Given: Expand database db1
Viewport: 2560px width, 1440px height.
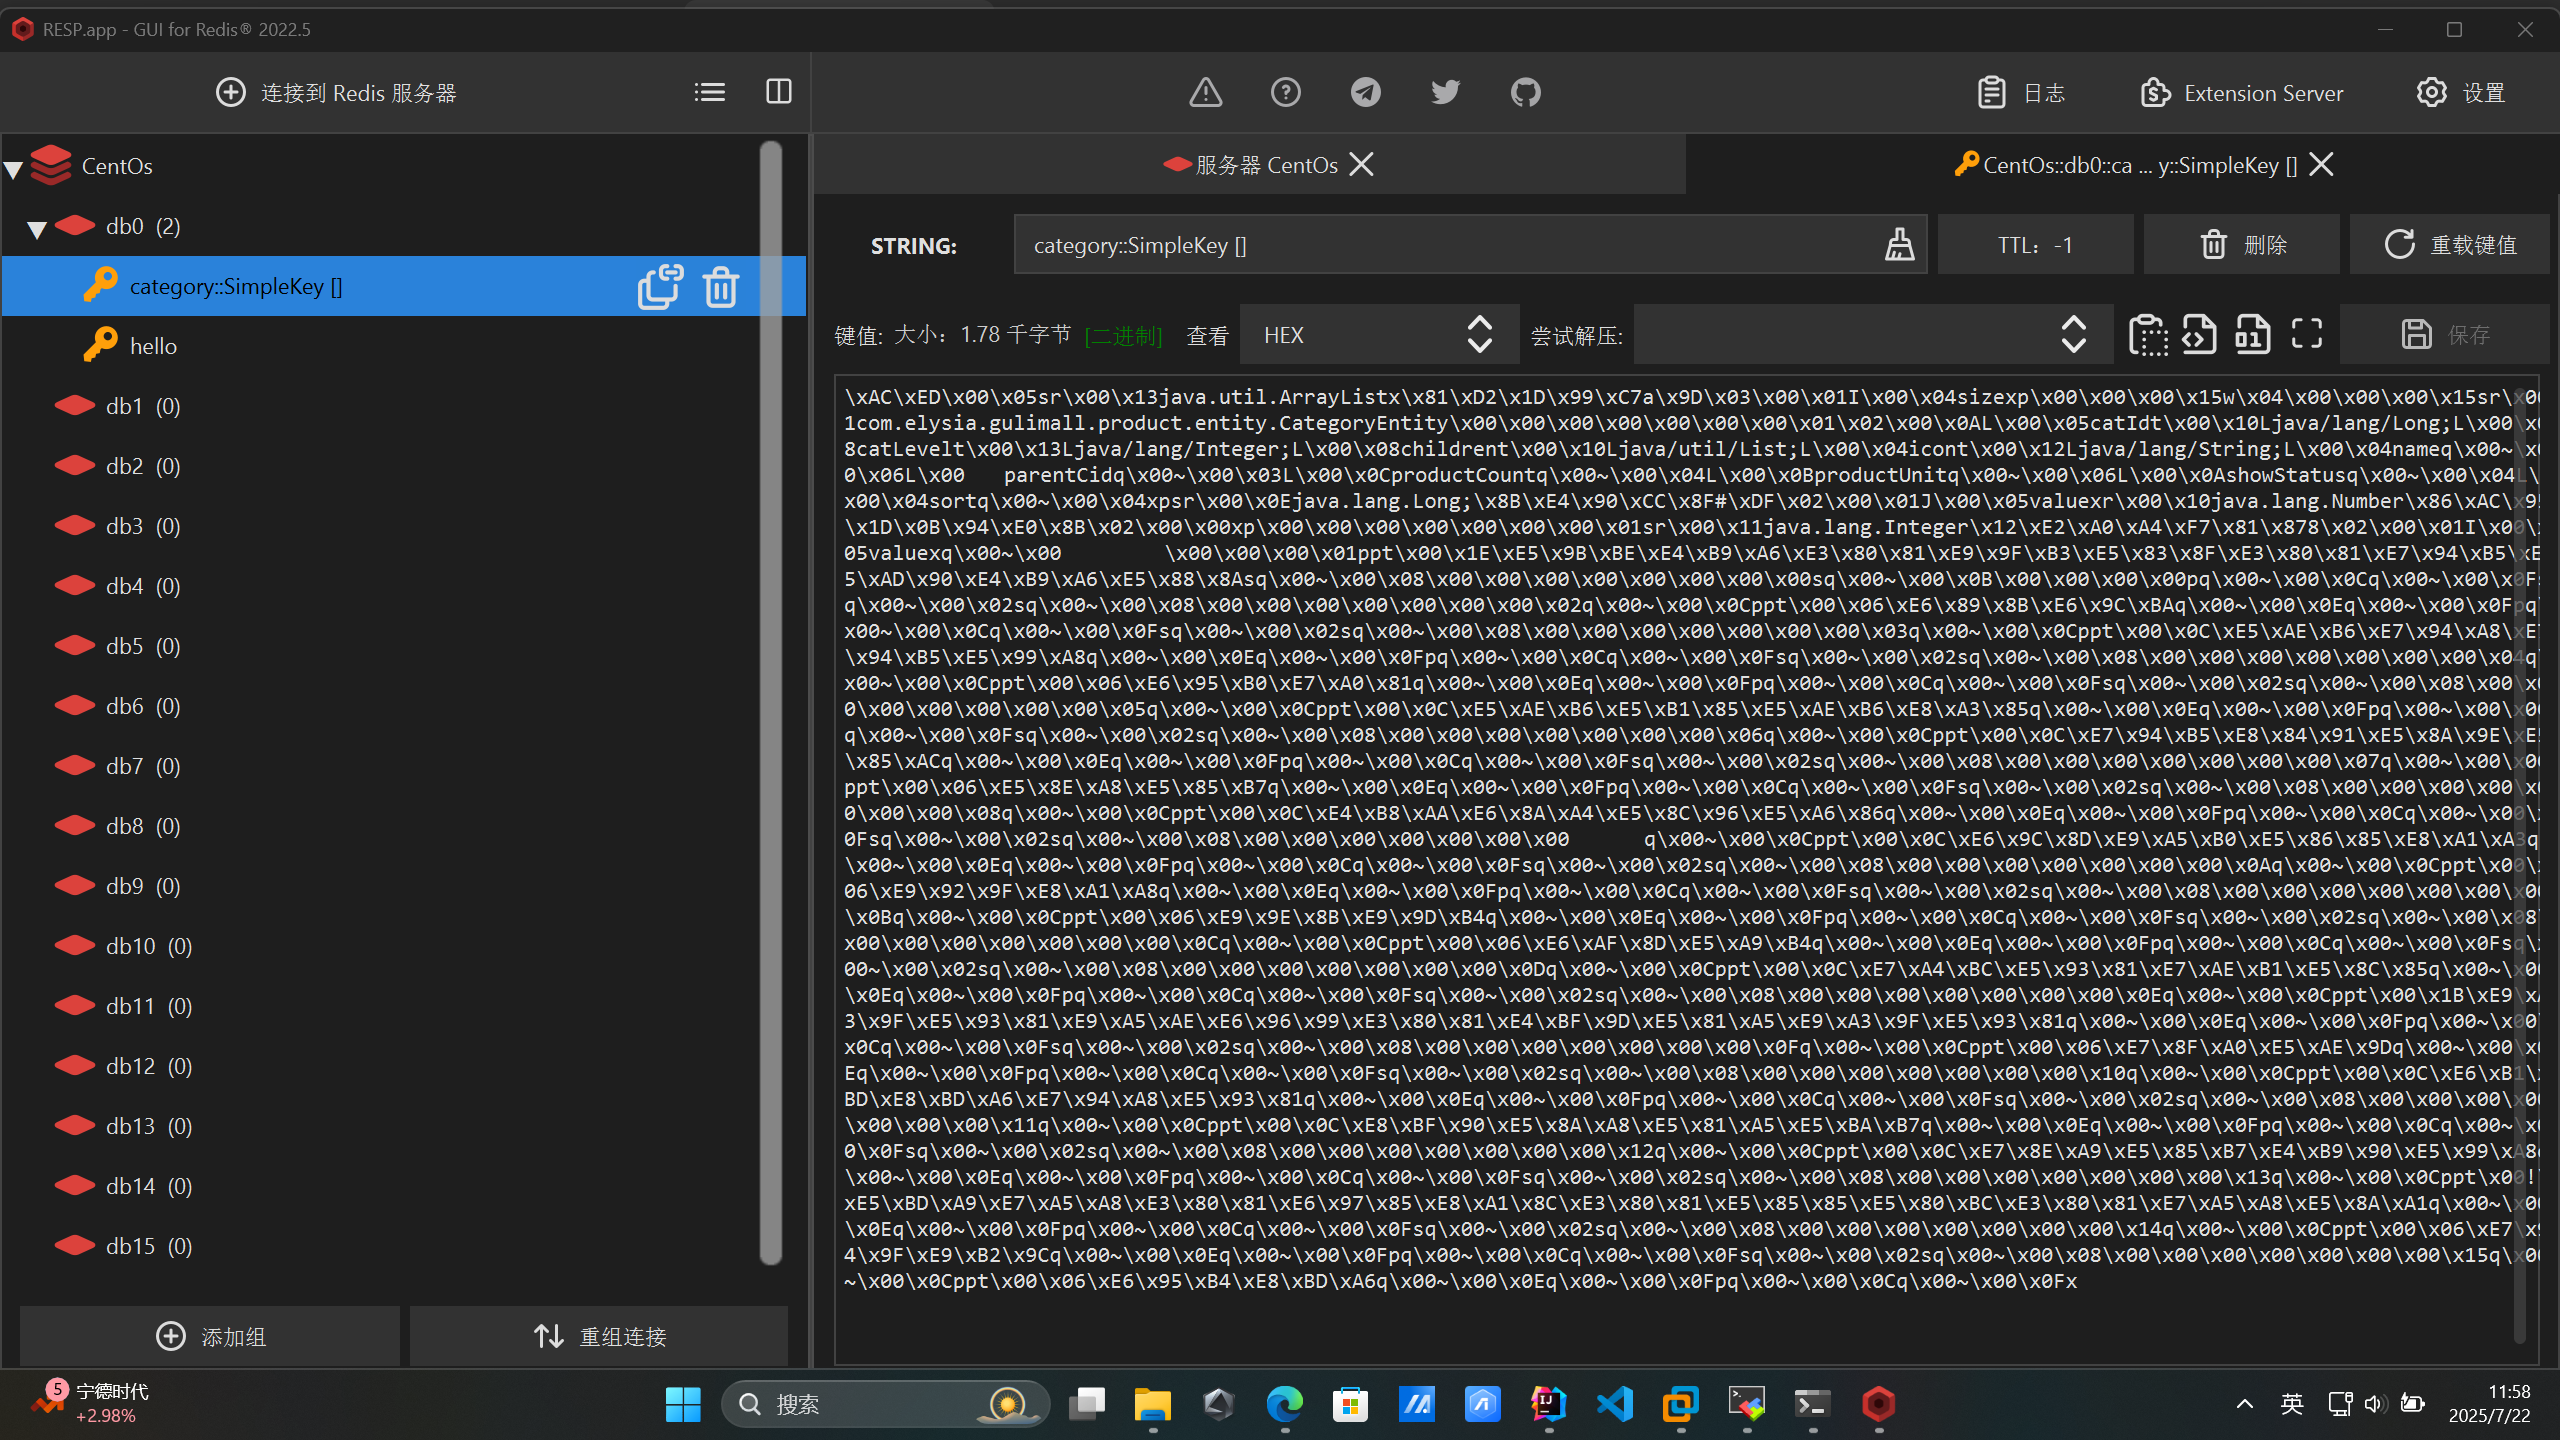Looking at the screenshot, I should tap(143, 406).
